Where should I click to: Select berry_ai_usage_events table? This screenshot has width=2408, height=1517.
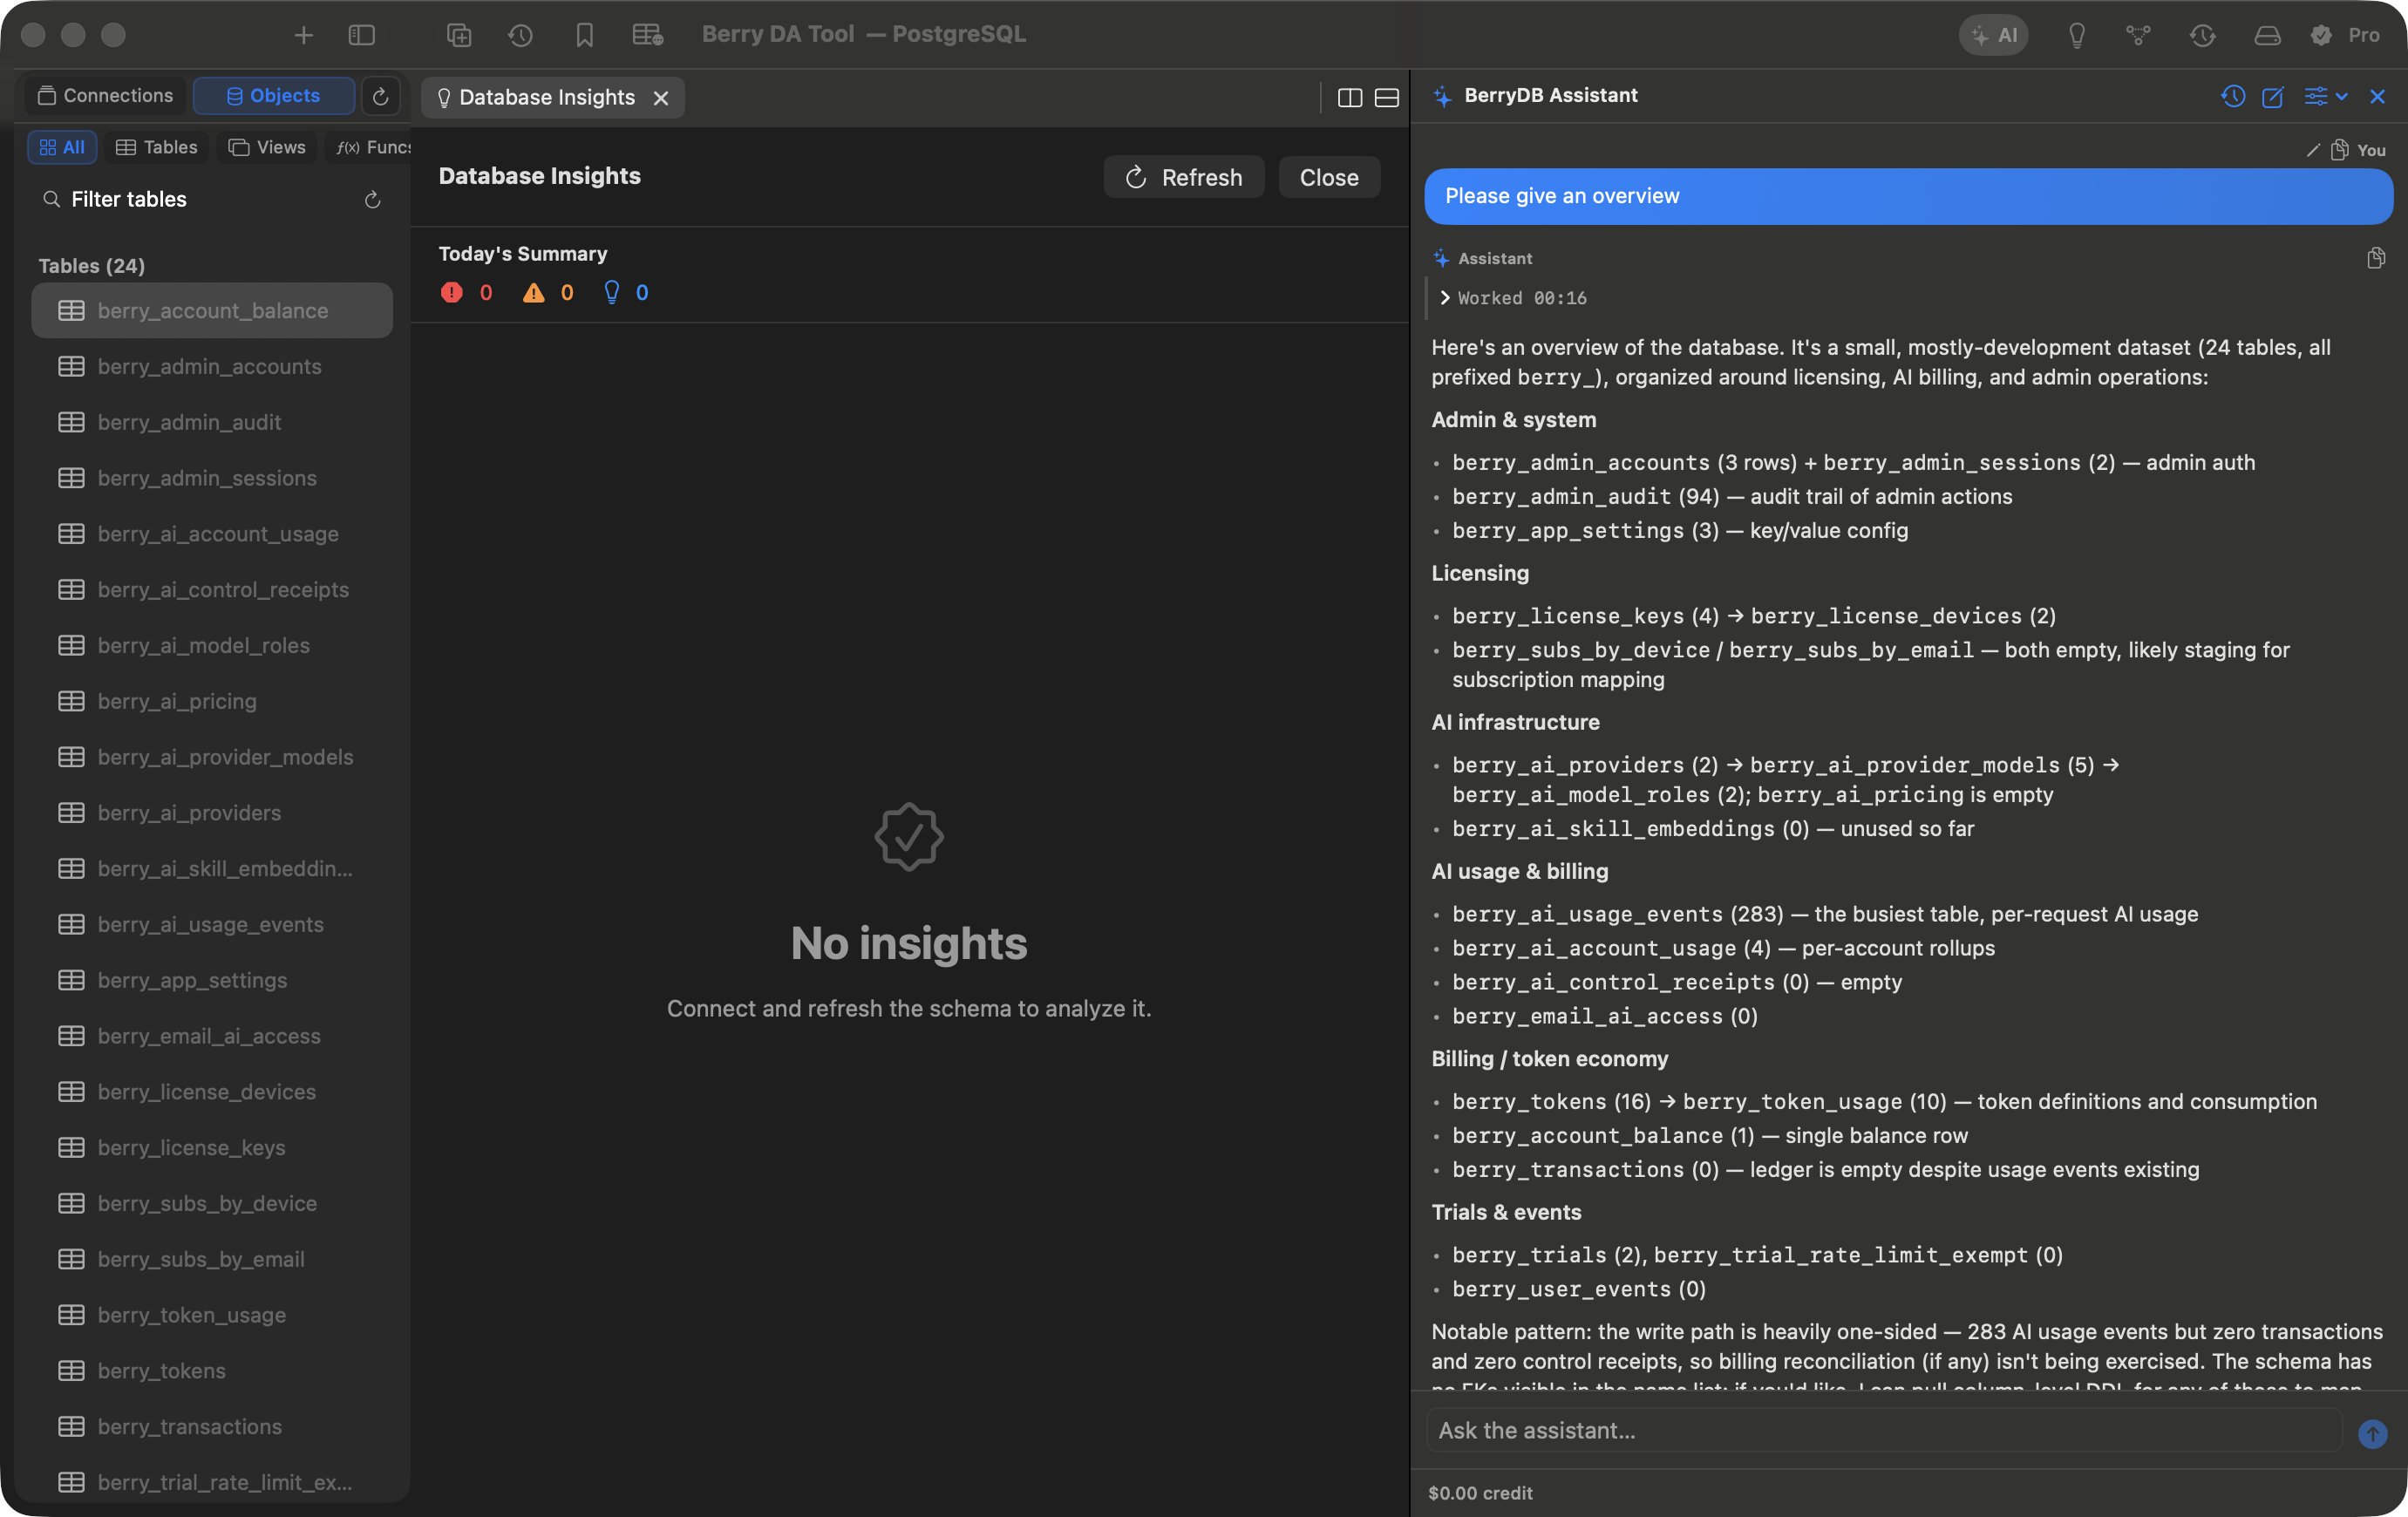(212, 925)
